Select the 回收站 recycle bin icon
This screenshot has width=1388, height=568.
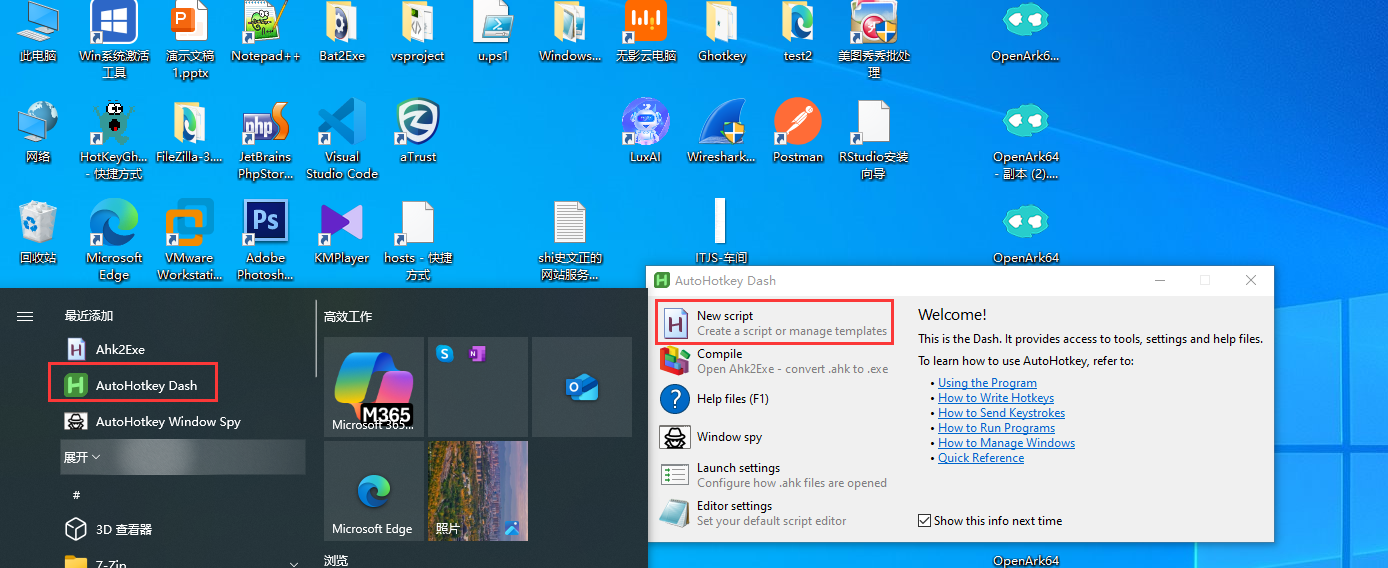38,232
